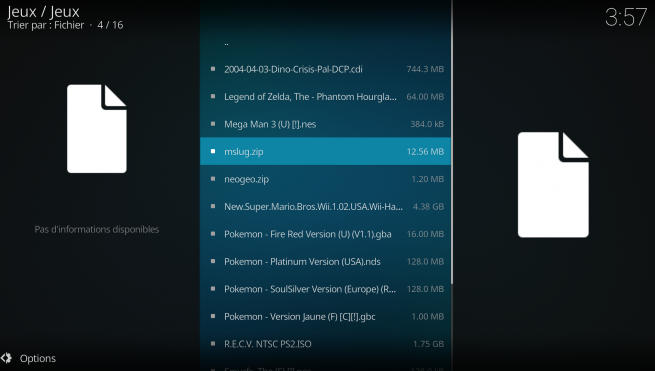This screenshot has height=371, width=655.
Task: Go up via the '..' parent entry
Action: (x=325, y=42)
